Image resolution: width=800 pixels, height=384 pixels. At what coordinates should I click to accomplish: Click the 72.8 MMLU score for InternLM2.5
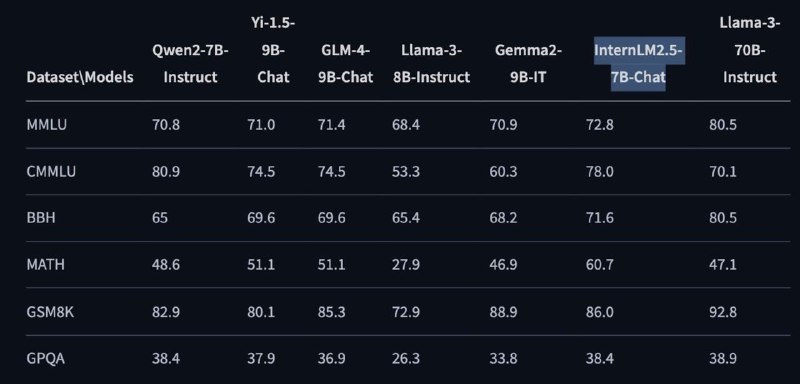[599, 124]
